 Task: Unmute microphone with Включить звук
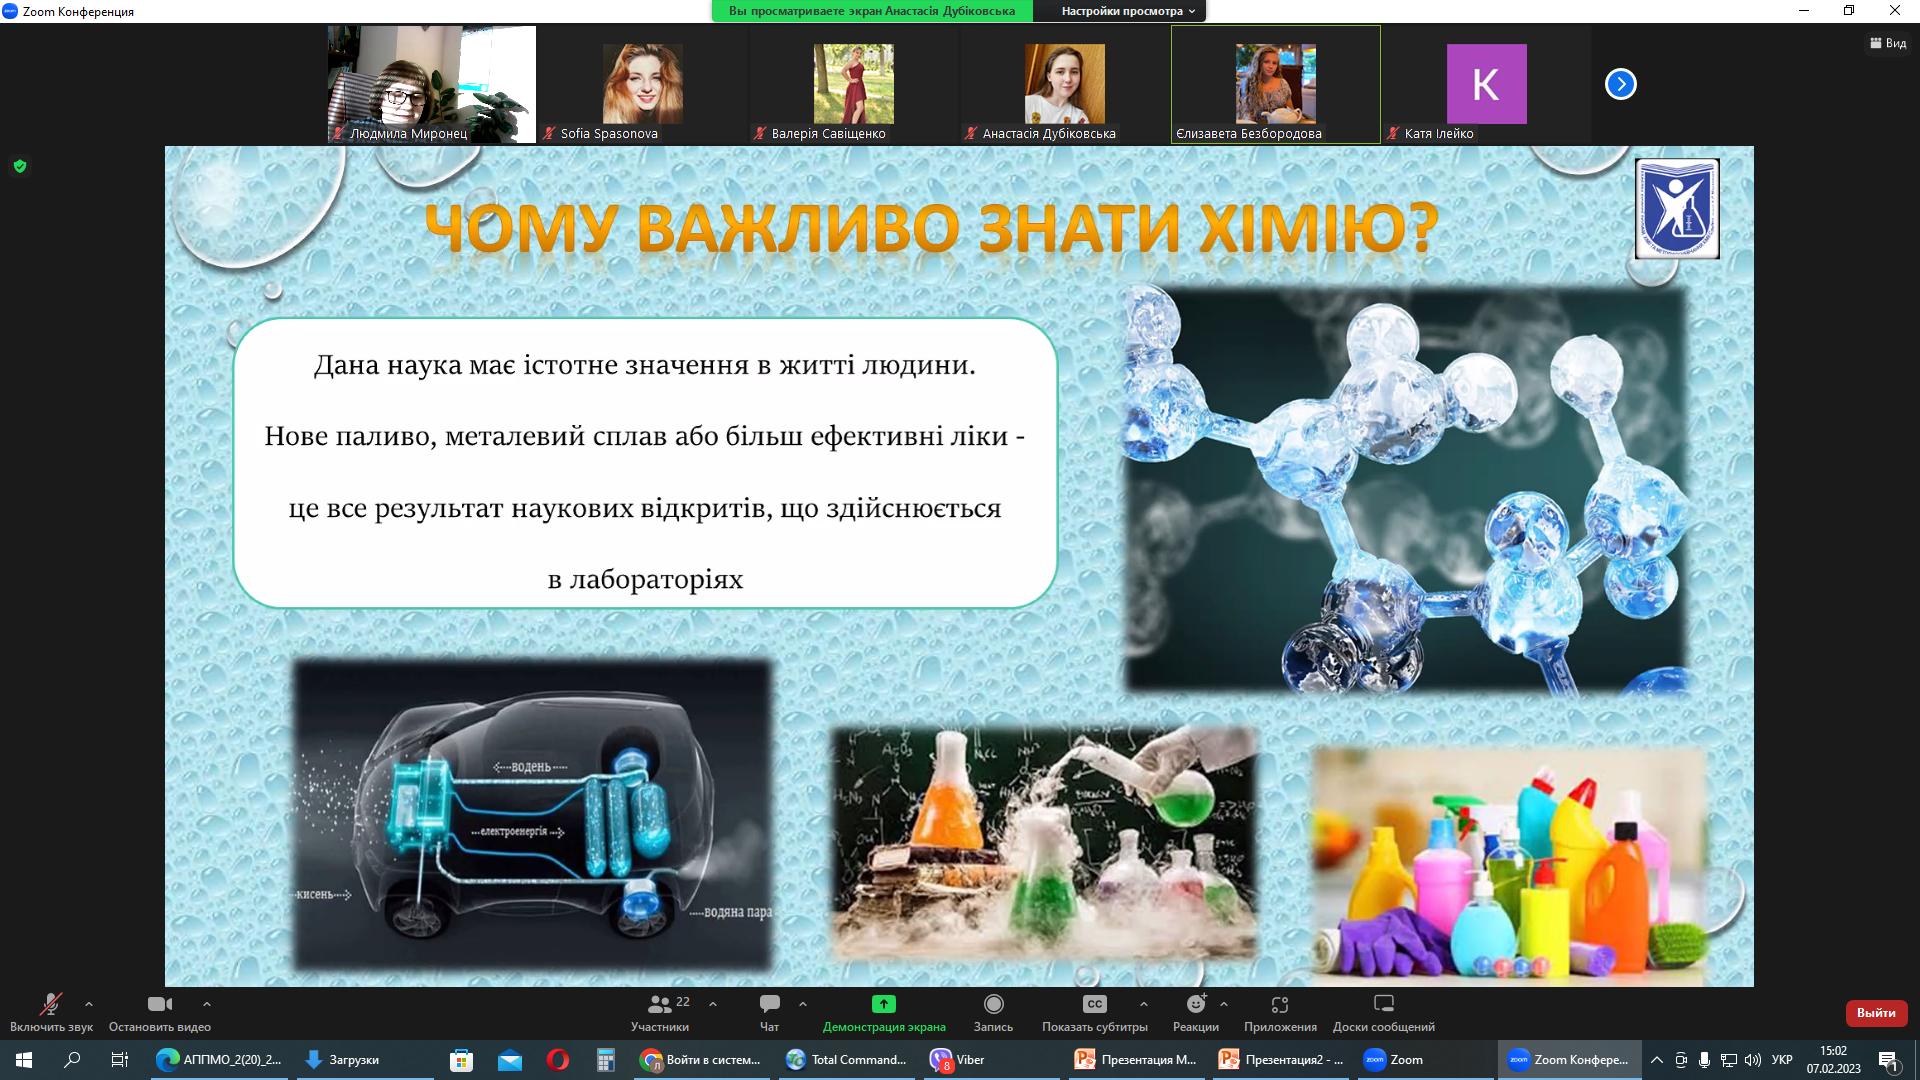(x=51, y=1004)
